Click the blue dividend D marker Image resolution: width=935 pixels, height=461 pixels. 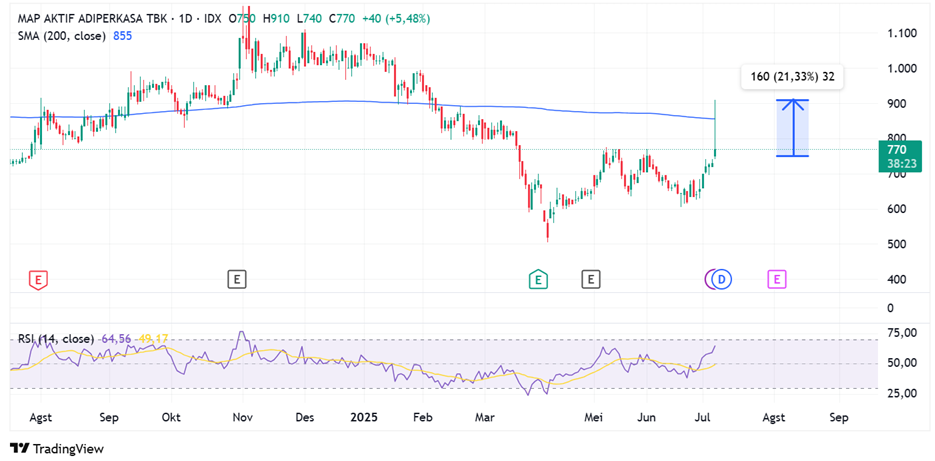pyautogui.click(x=722, y=279)
